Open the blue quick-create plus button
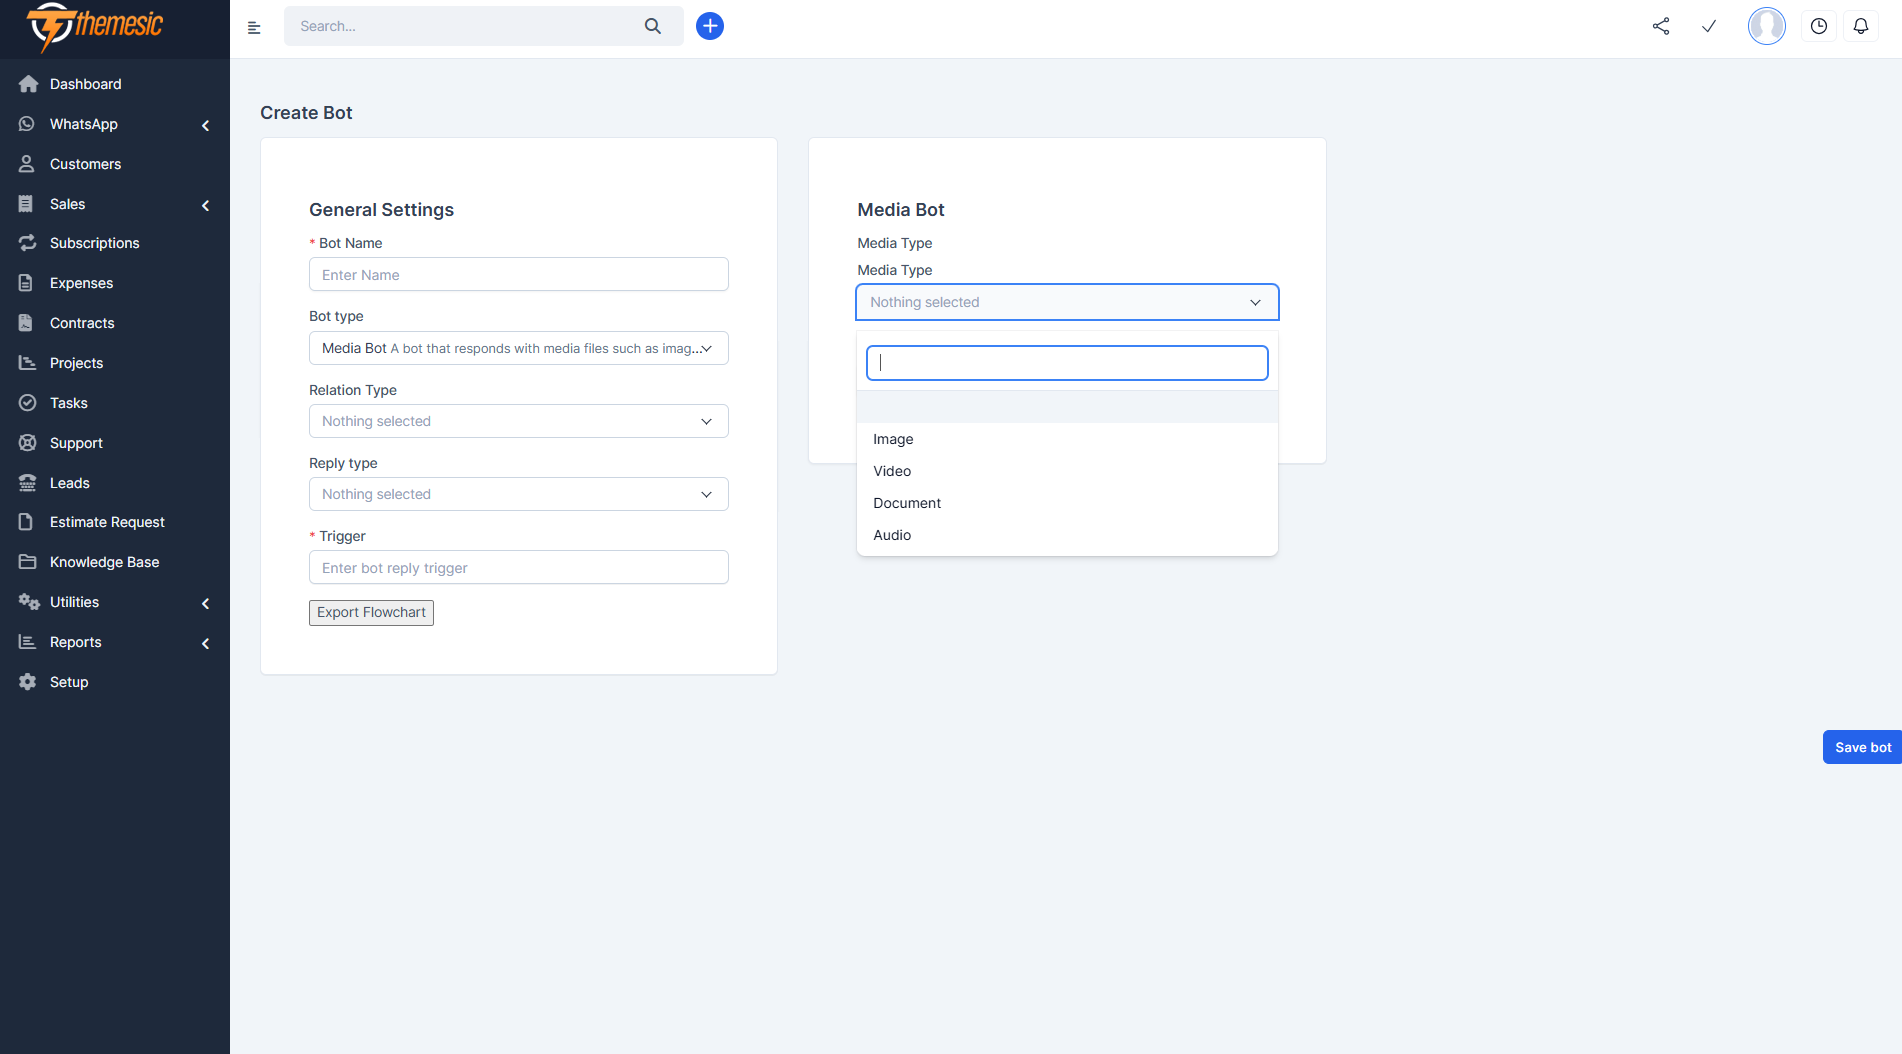Image resolution: width=1902 pixels, height=1054 pixels. [710, 26]
